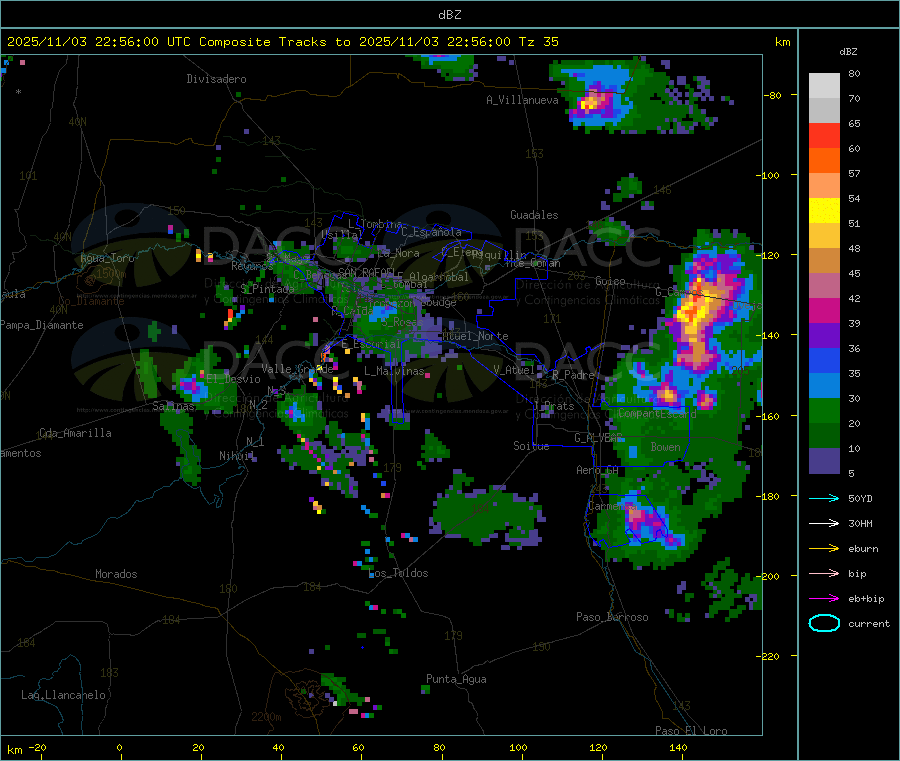This screenshot has height=761, width=900.
Task: Click the 'V_Atuel' map label
Action: click(x=514, y=370)
